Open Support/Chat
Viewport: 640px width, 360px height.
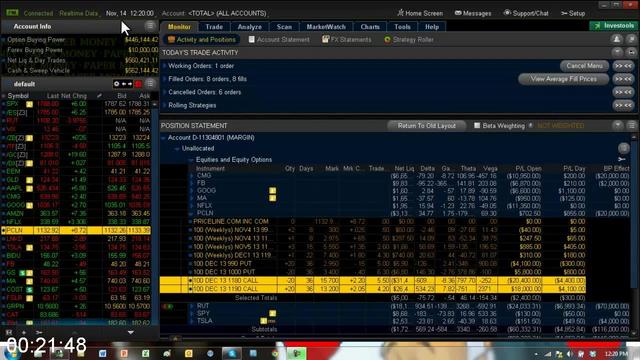(526, 13)
